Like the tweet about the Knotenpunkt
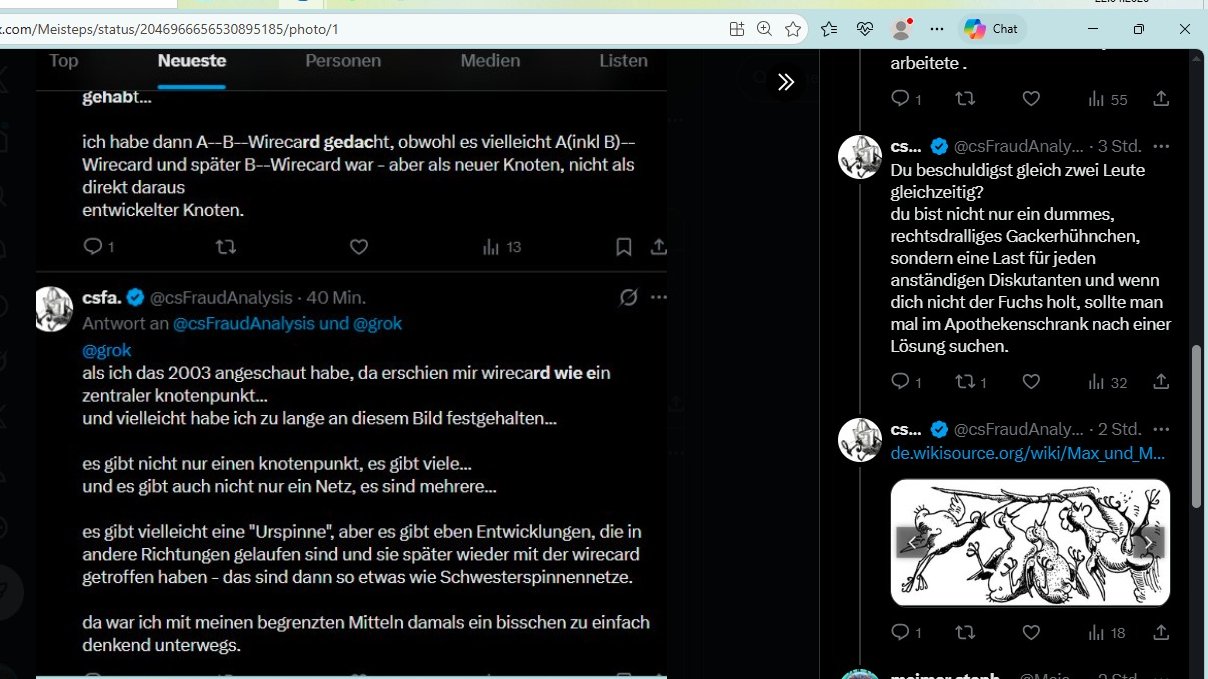The width and height of the screenshot is (1208, 679). pos(358,677)
